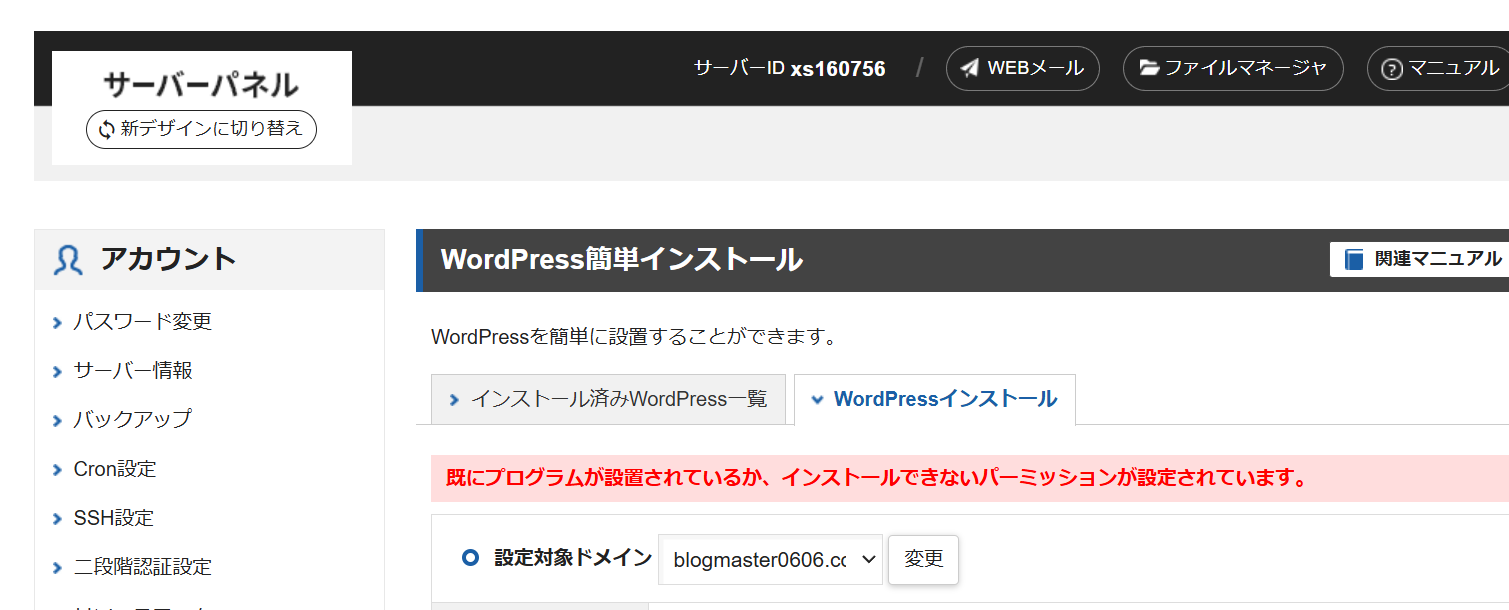This screenshot has height=610, width=1509.
Task: Select the WordPressインストール tab
Action: tap(935, 399)
